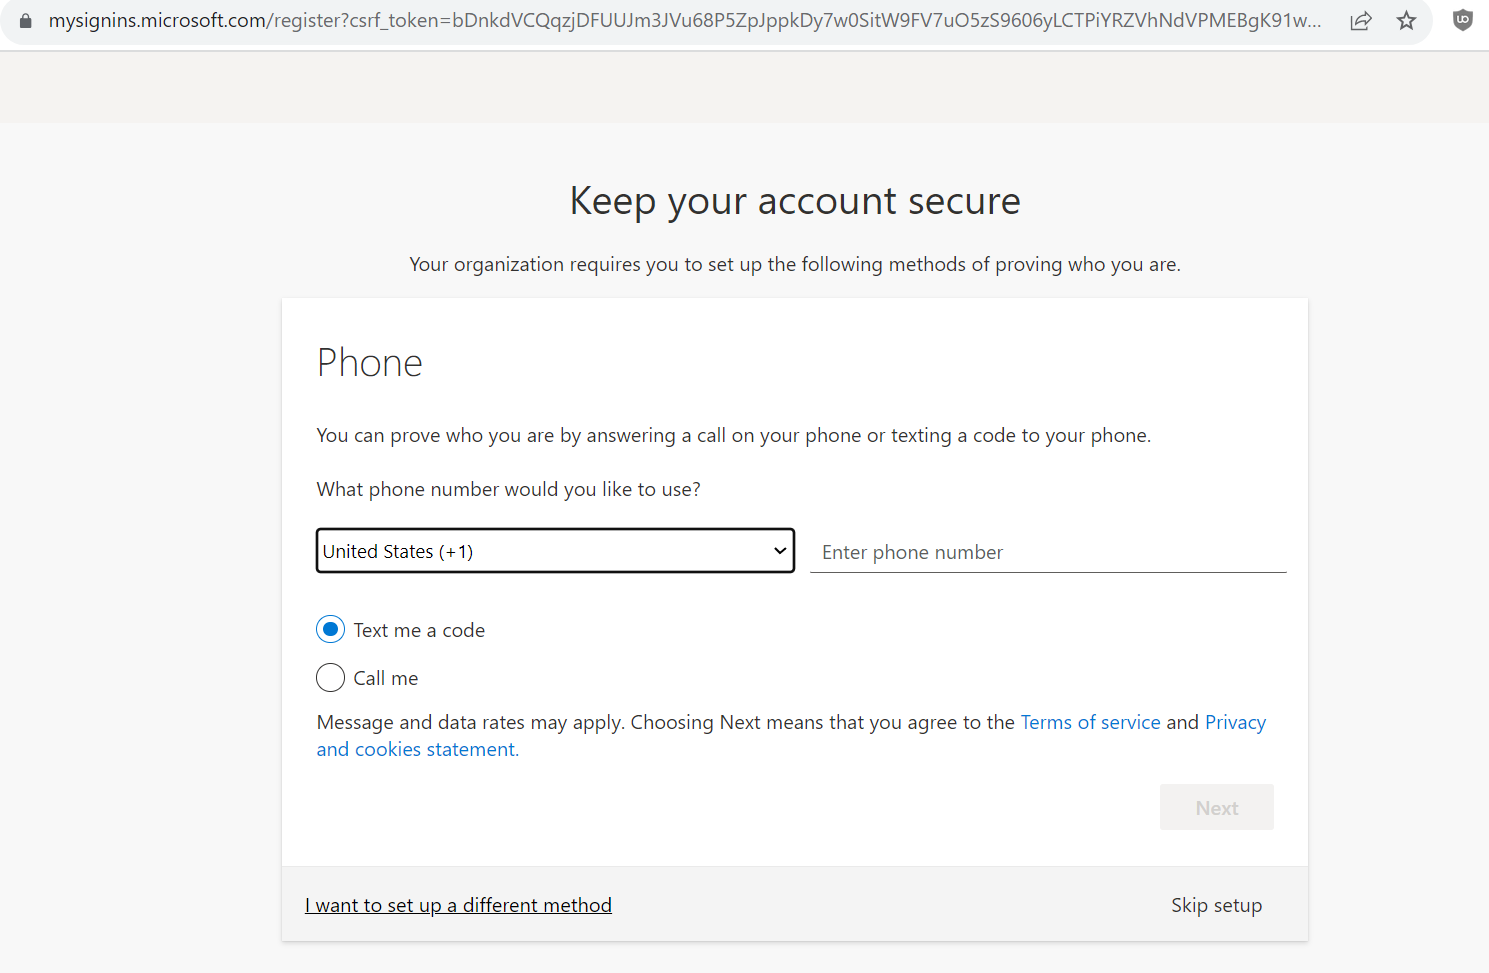Click the country code dropdown chevron arrow
This screenshot has width=1489, height=973.
point(780,551)
